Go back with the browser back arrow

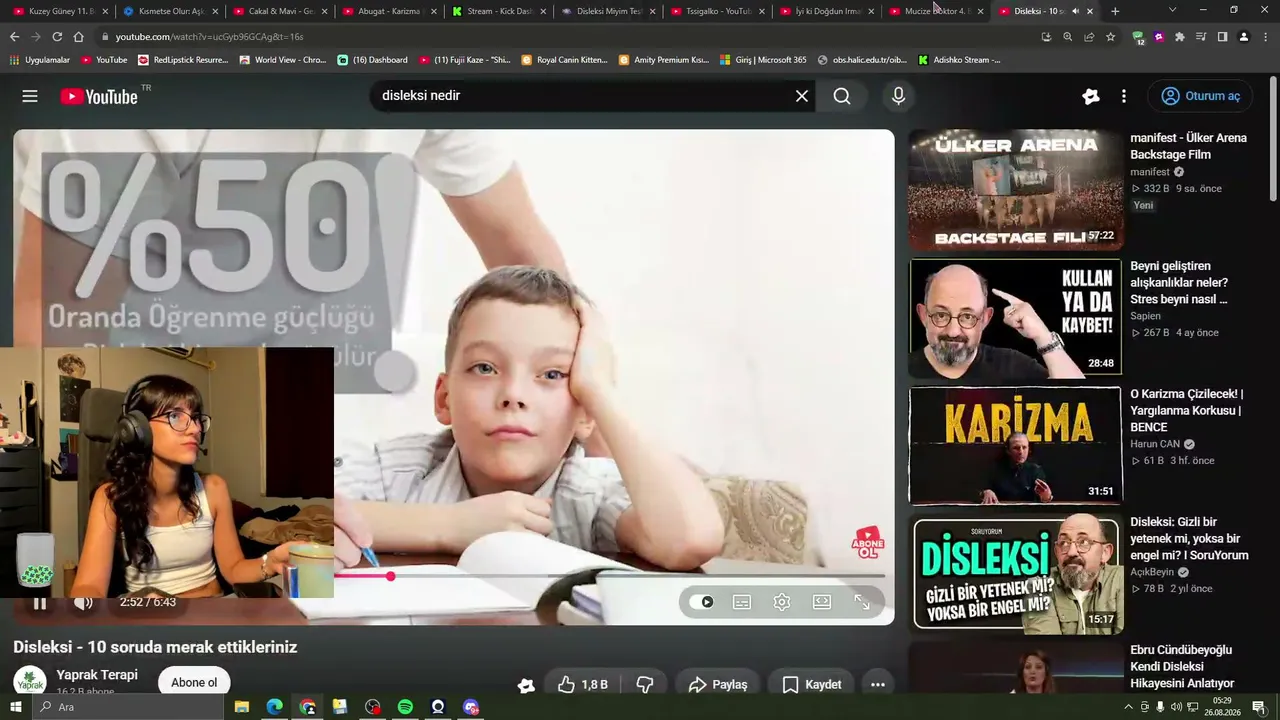pyautogui.click(x=14, y=37)
